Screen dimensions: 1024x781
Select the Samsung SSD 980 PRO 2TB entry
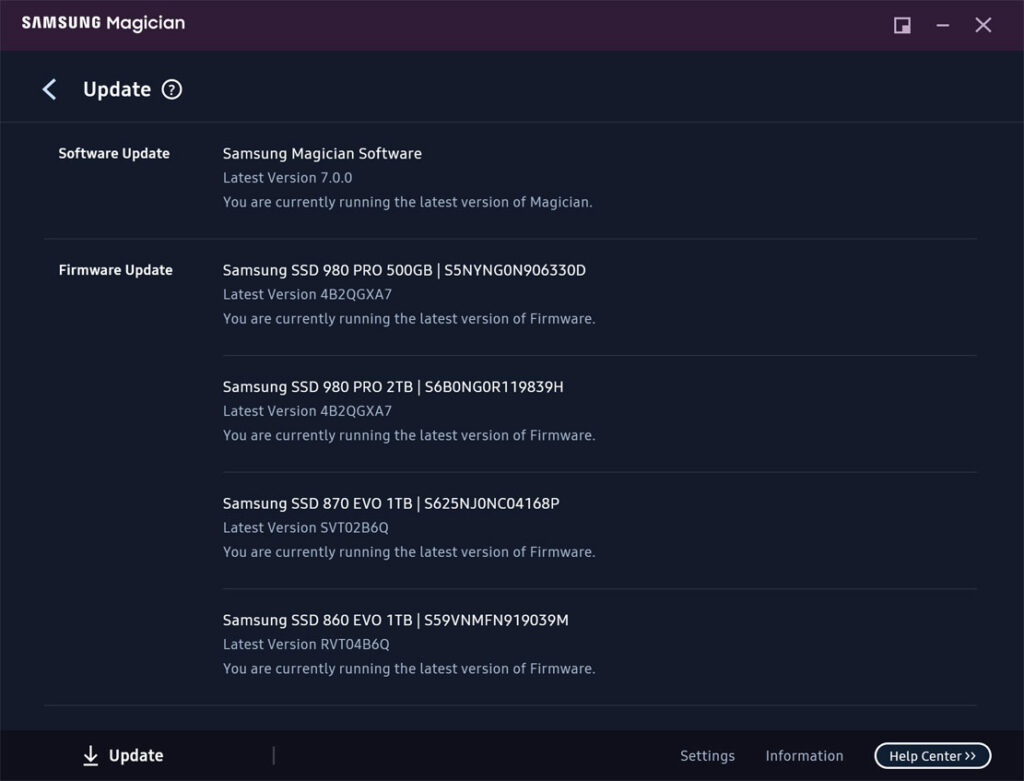coord(393,386)
